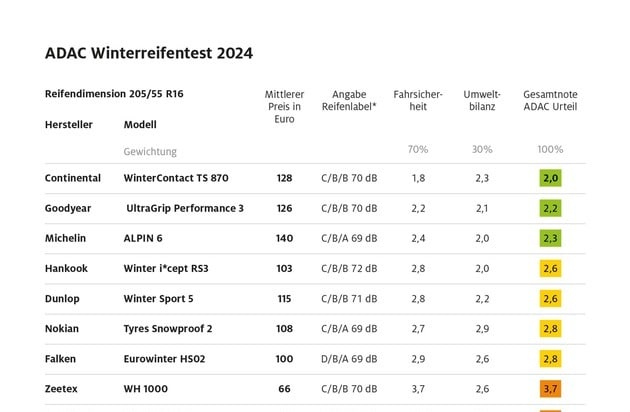Select the Michelin ALPIN 6 model cell
The image size is (630, 412).
[x=143, y=238]
